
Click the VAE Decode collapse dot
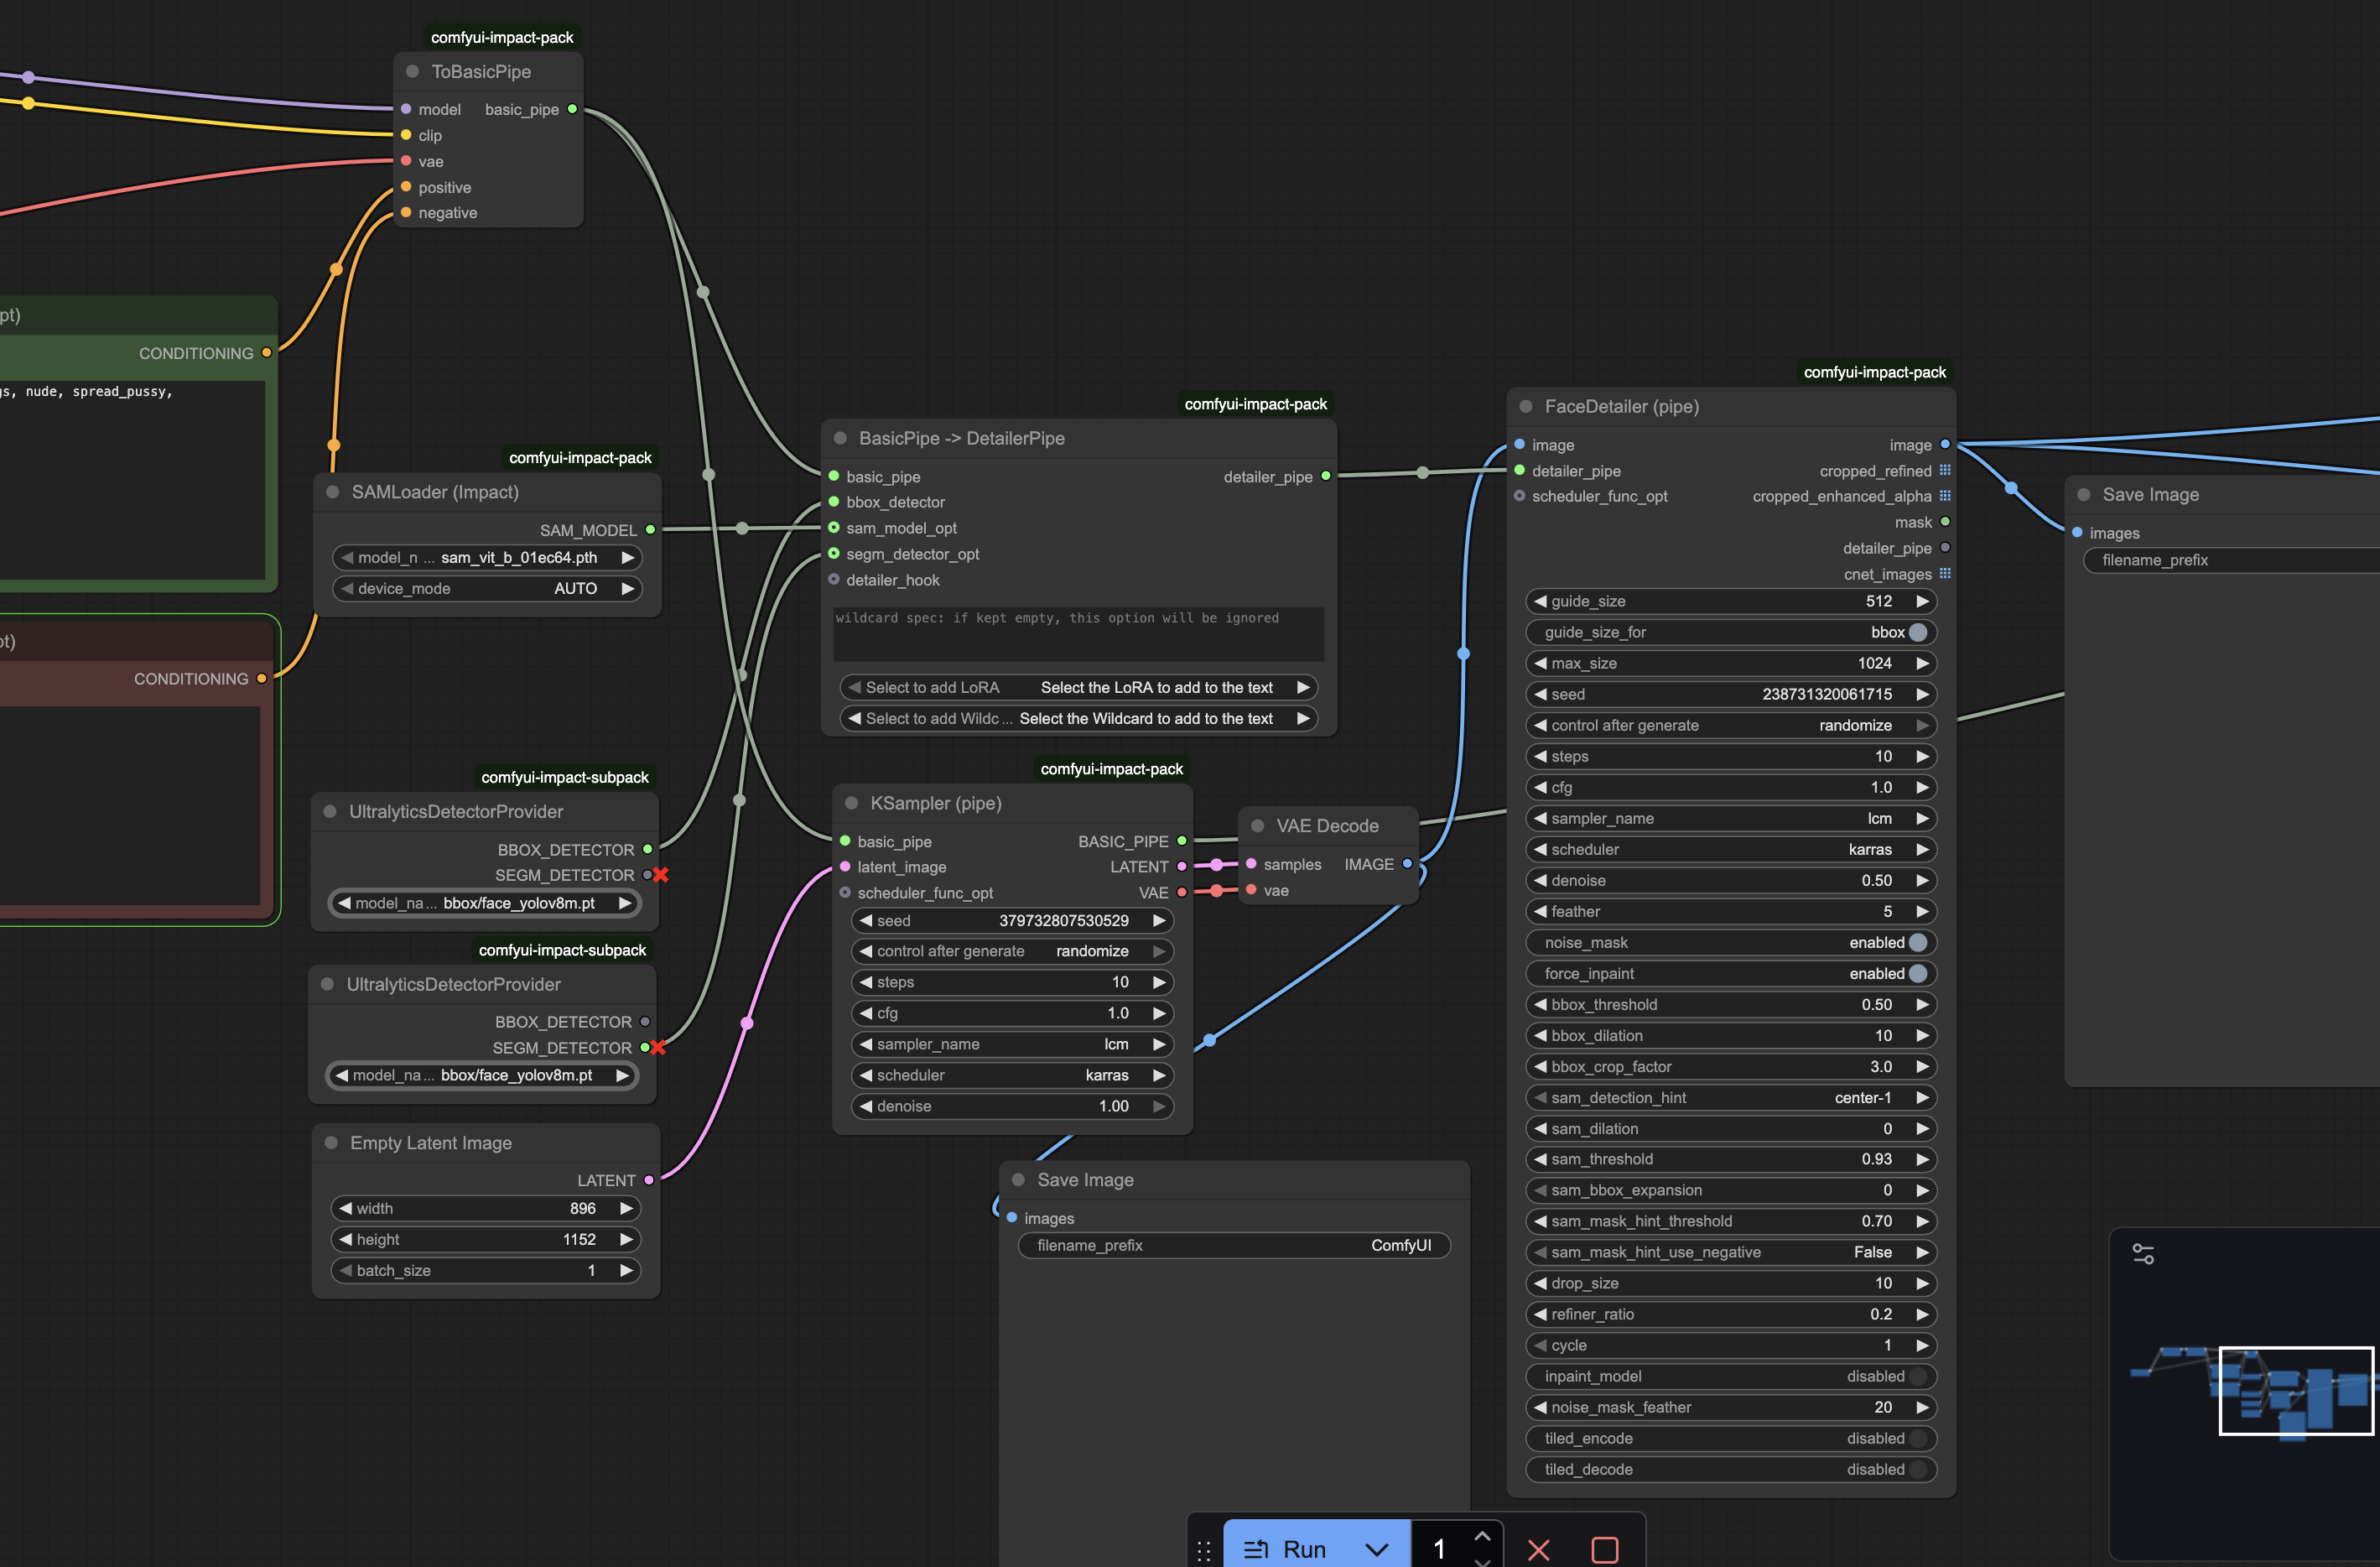point(1258,826)
